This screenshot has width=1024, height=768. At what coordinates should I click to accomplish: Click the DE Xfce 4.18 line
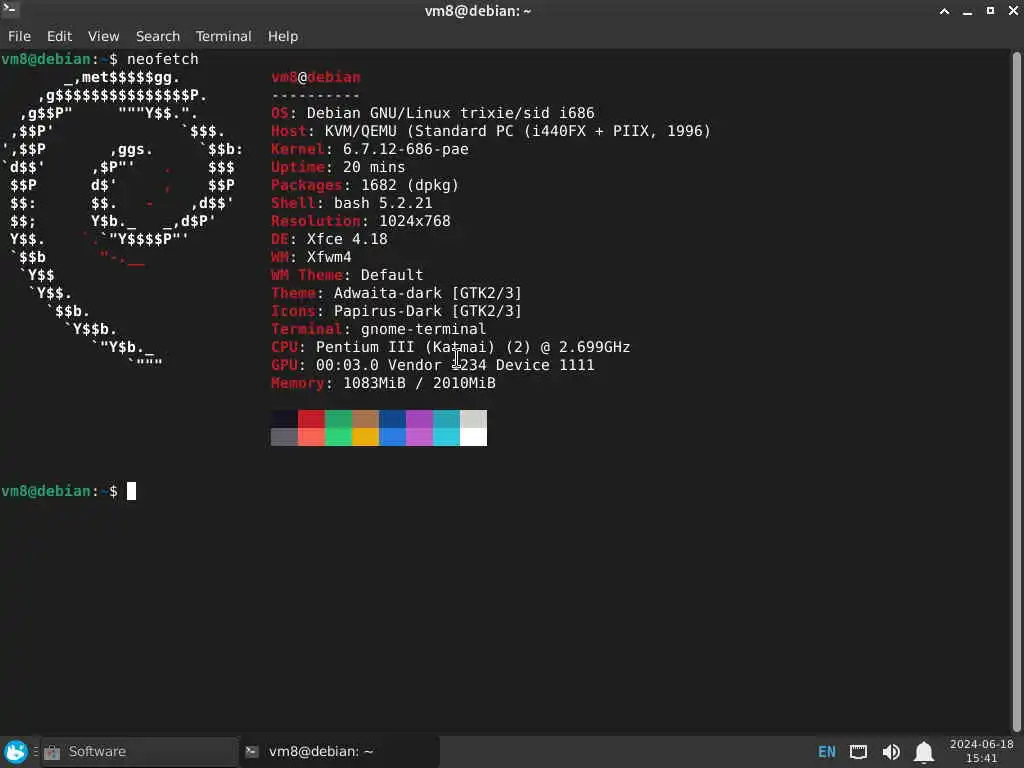tap(329, 239)
